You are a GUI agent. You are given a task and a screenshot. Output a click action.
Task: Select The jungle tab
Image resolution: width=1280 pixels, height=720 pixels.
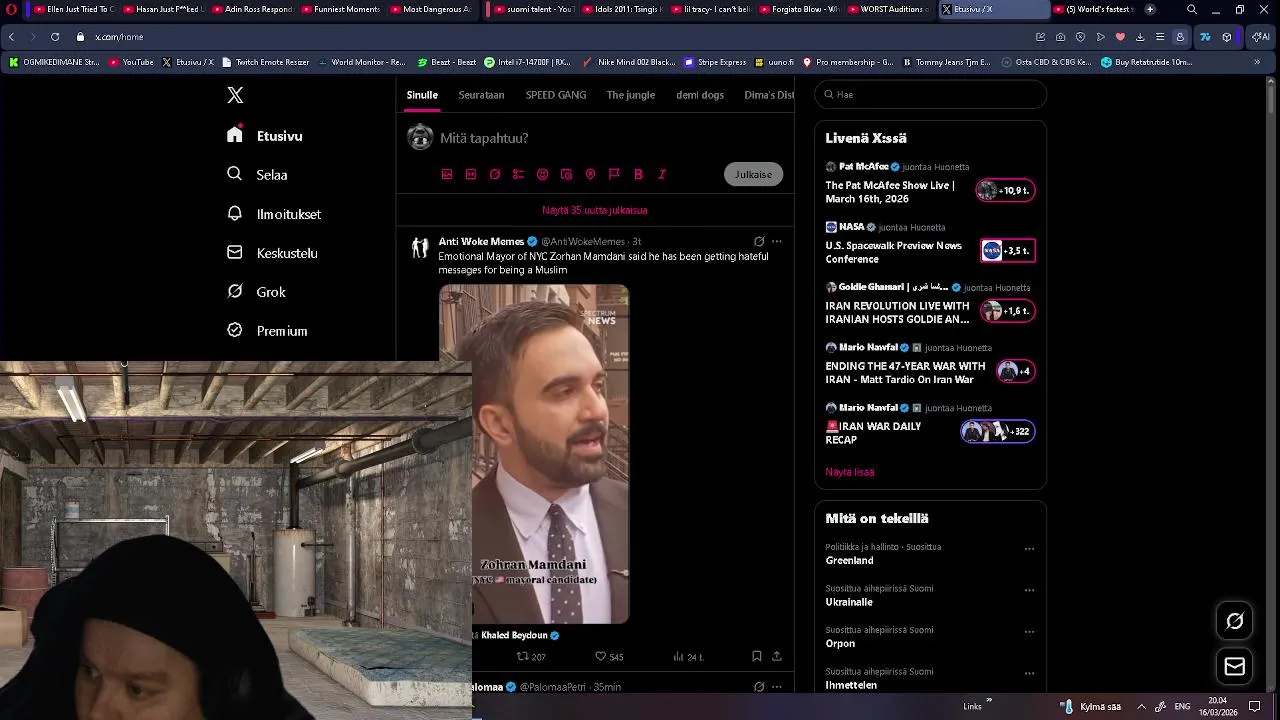pos(631,95)
